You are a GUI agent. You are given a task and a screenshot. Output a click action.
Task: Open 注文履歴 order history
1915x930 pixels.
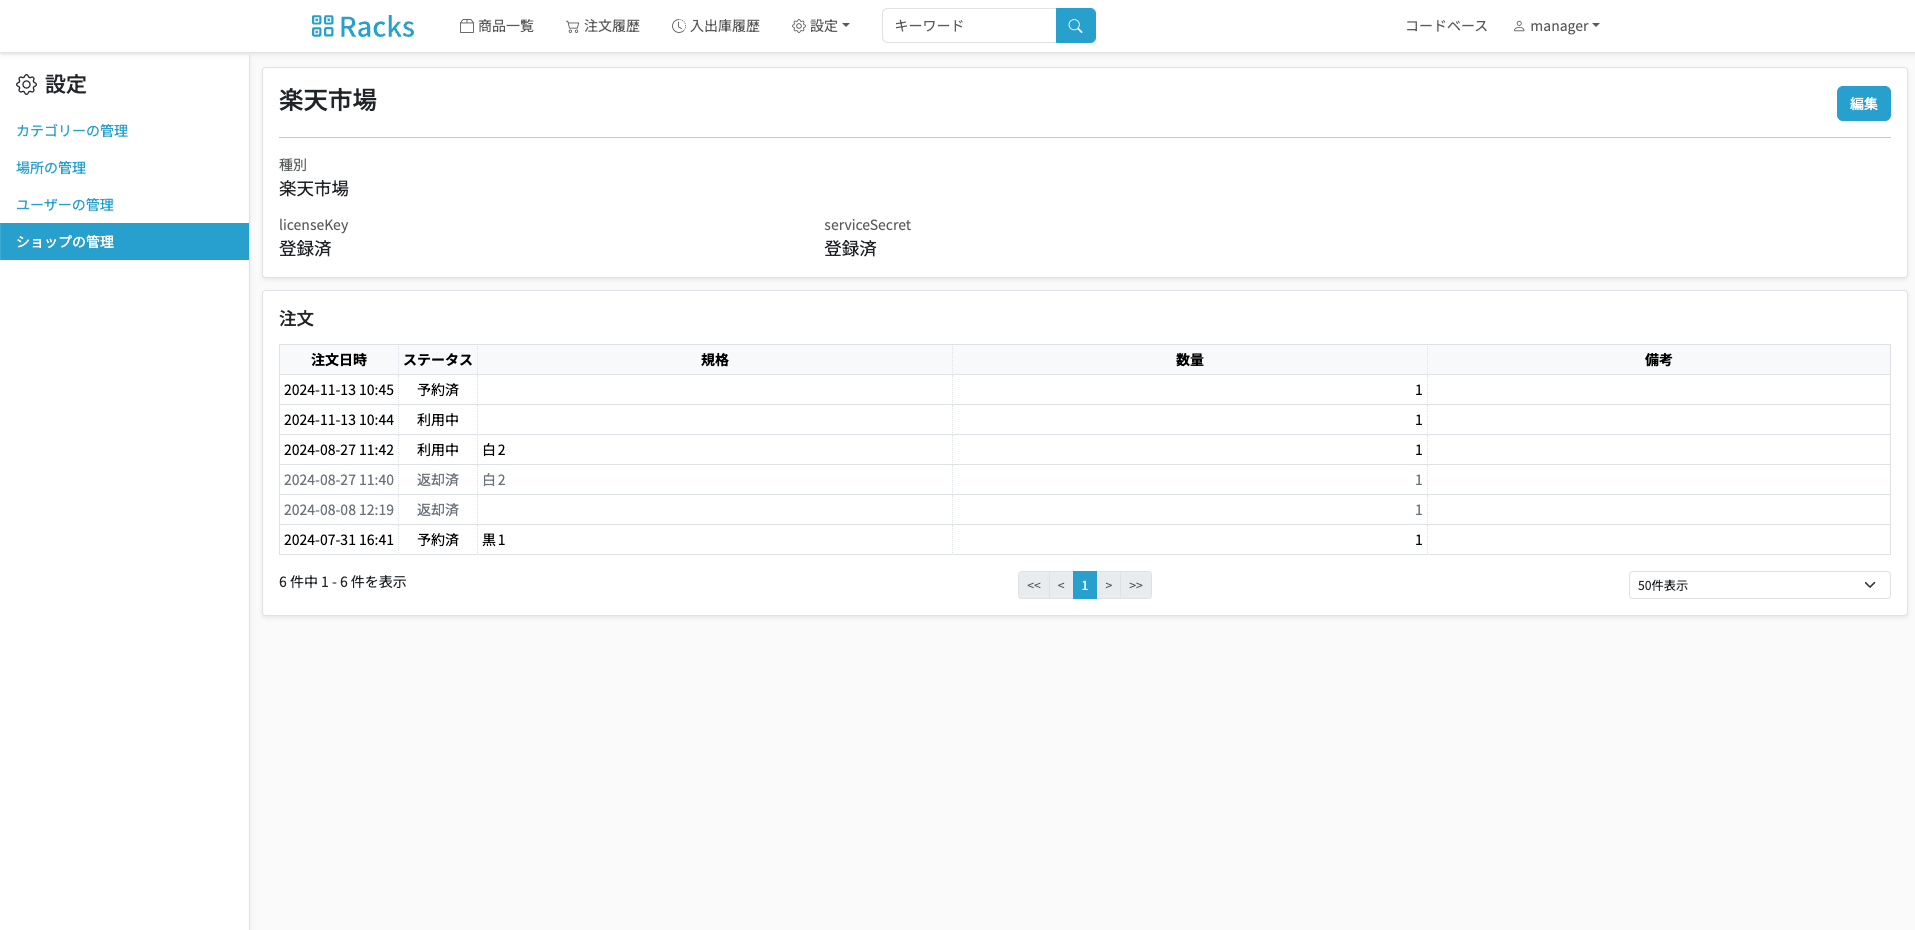tap(602, 26)
